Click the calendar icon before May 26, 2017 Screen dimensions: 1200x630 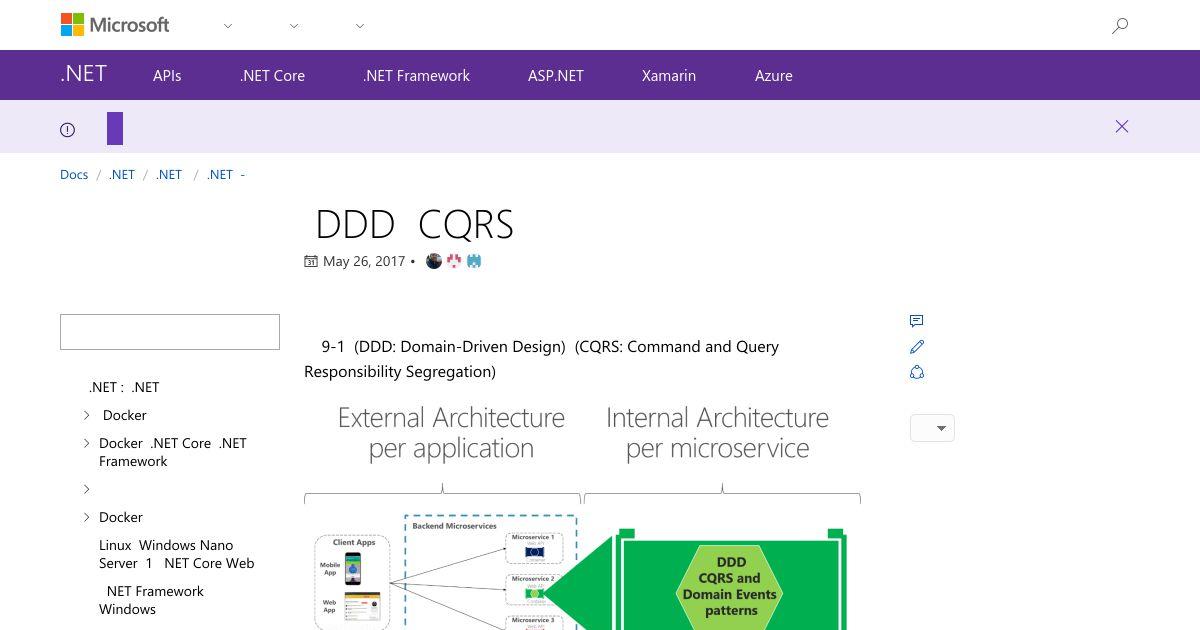(311, 261)
